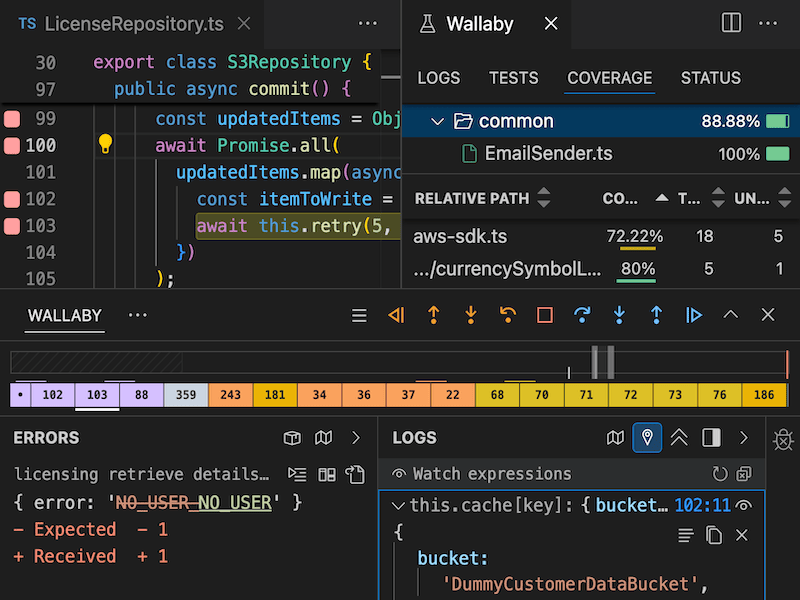This screenshot has height=600, width=800.
Task: Toggle the coverage marker on line 102
Action: click(12, 199)
